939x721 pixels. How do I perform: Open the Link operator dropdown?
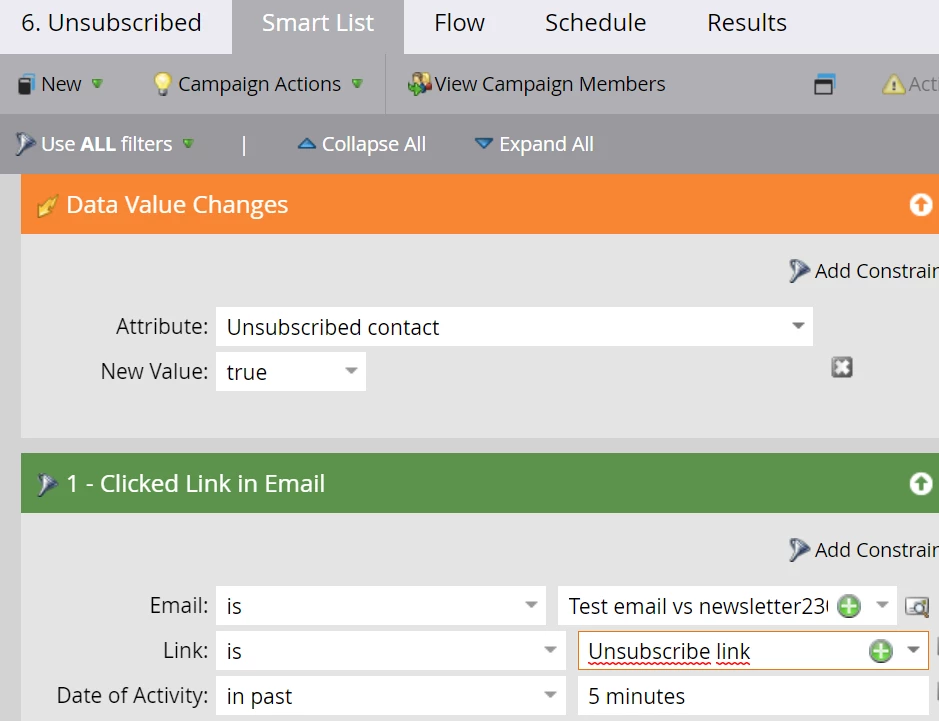coord(390,650)
